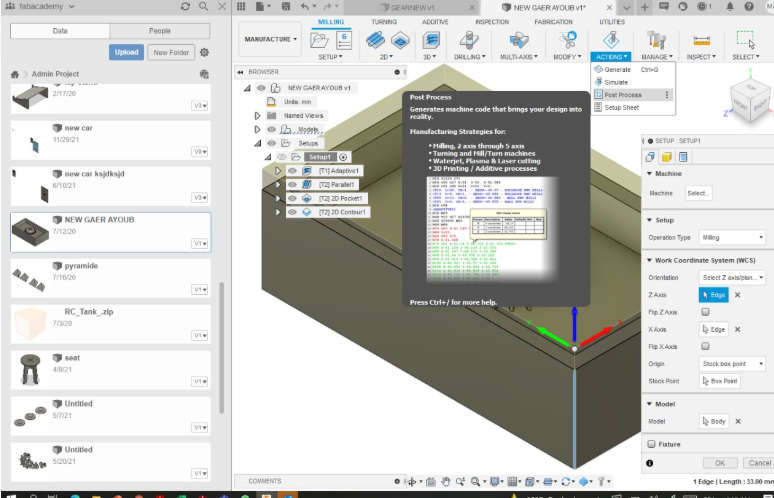Click the Undo arrow
The width and height of the screenshot is (774, 498).
pyautogui.click(x=305, y=6)
